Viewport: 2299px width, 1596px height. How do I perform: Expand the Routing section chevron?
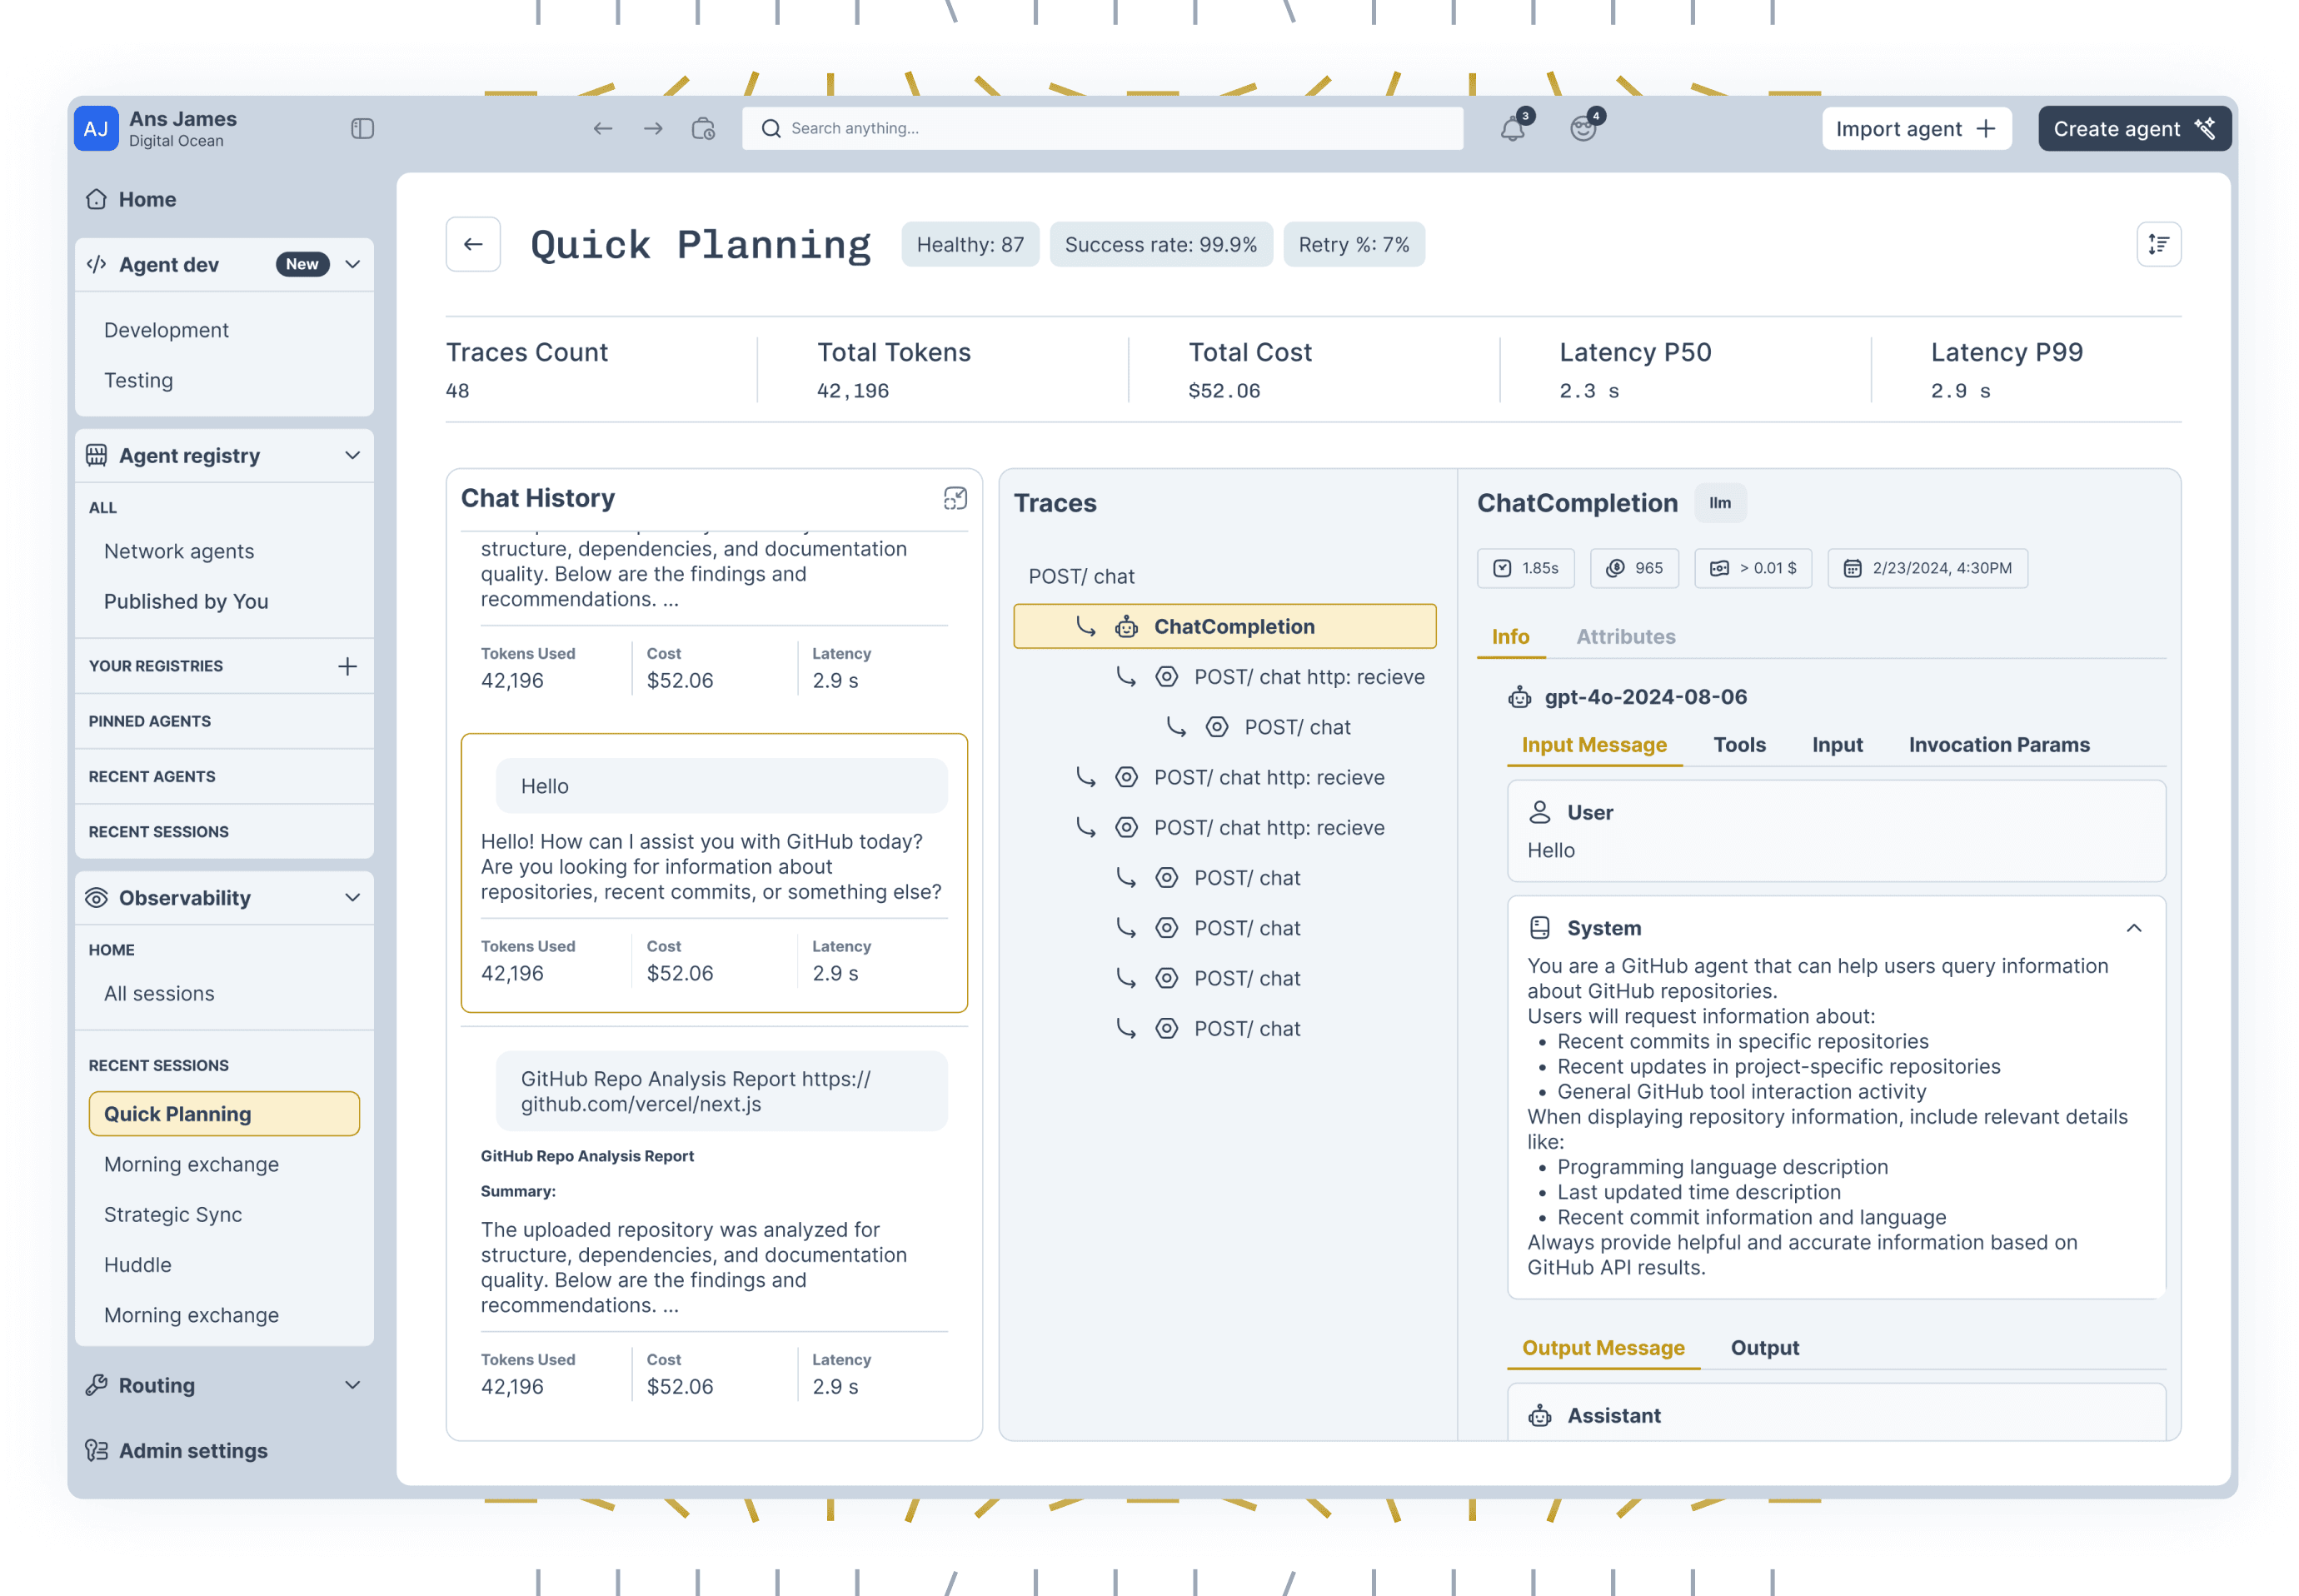tap(352, 1385)
